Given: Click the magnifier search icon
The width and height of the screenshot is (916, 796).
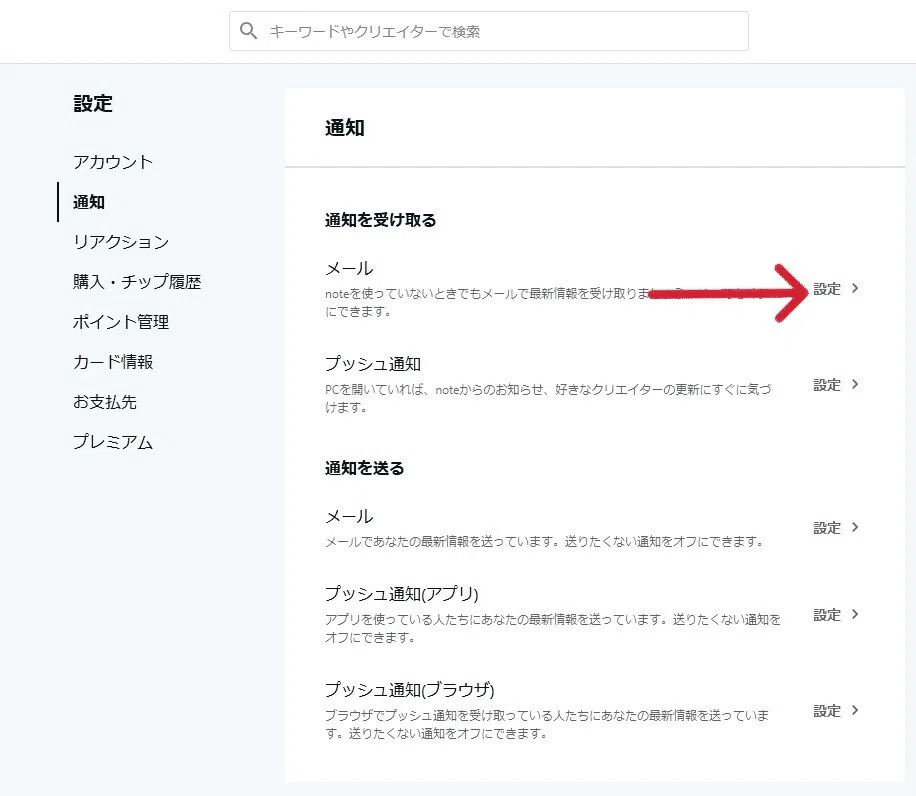Looking at the screenshot, I should pyautogui.click(x=248, y=31).
